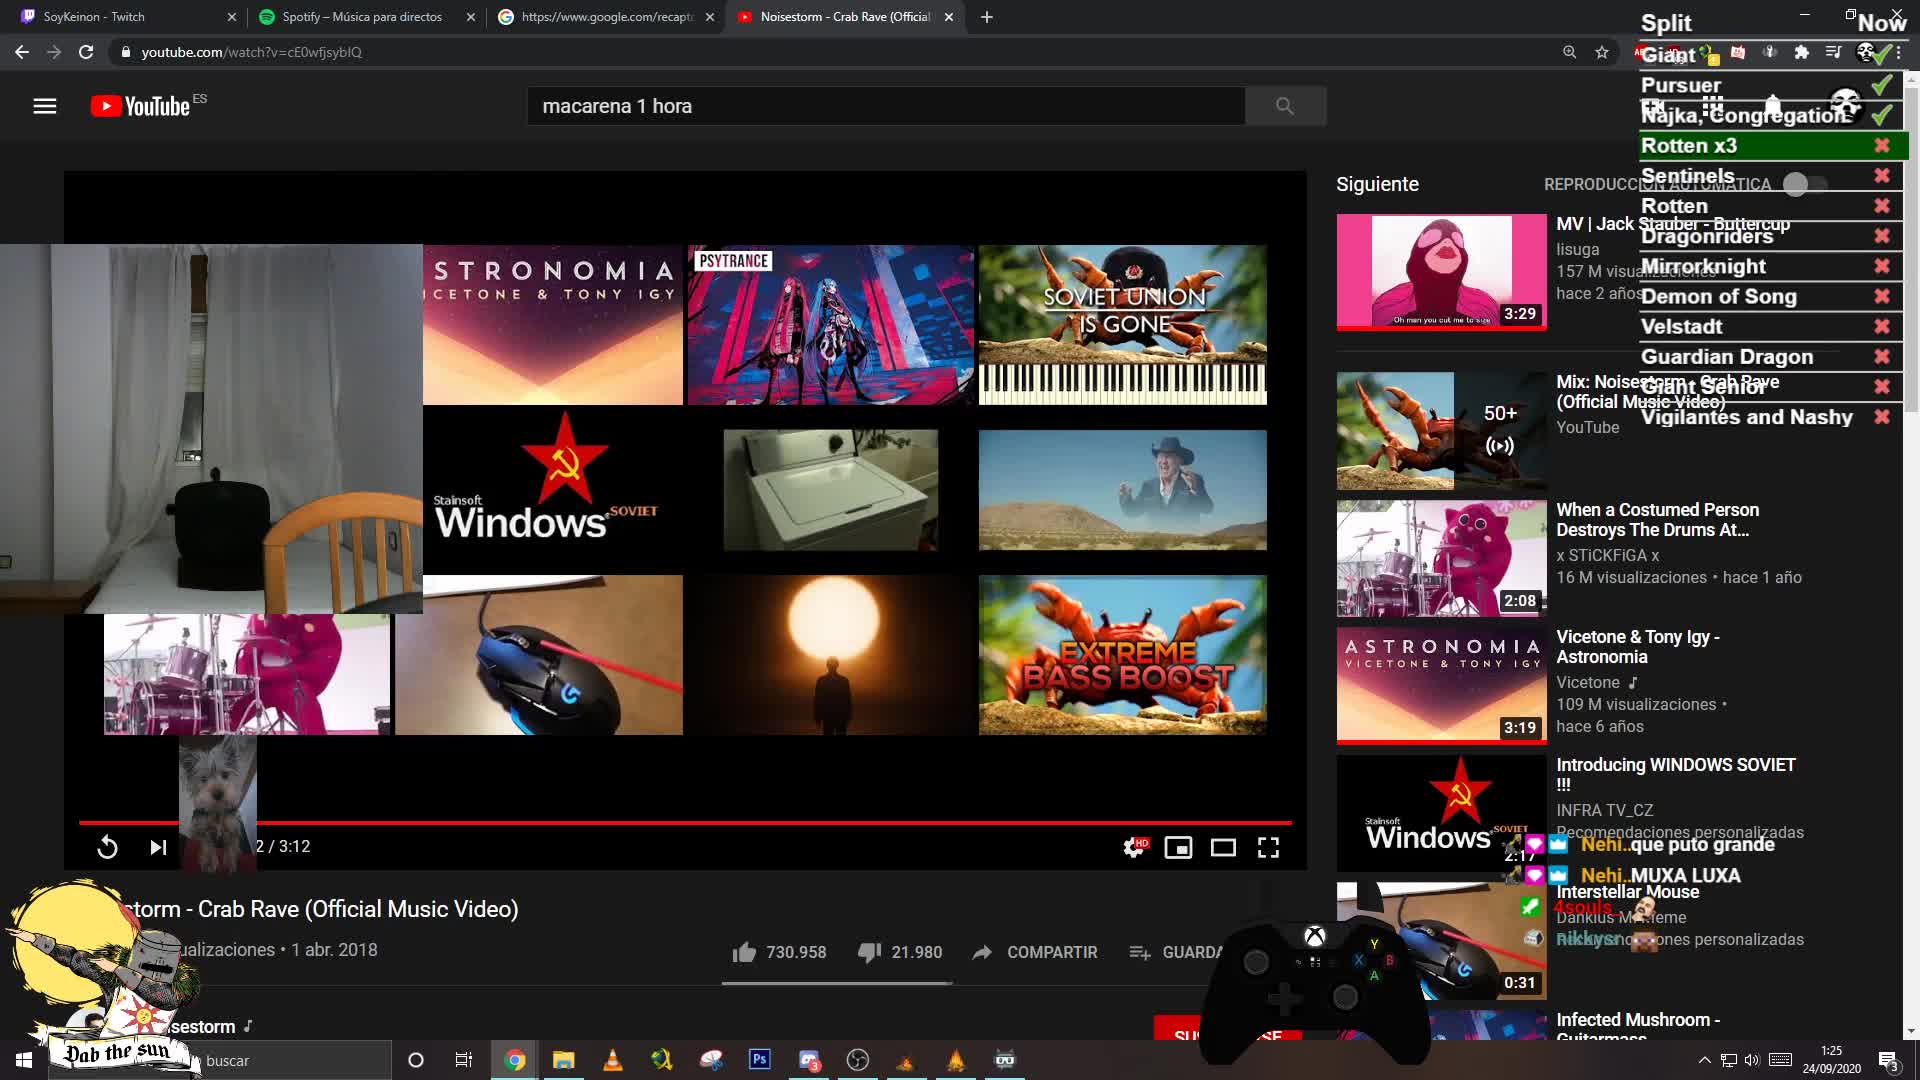Skip to the next video
This screenshot has width=1920, height=1080.
(158, 847)
